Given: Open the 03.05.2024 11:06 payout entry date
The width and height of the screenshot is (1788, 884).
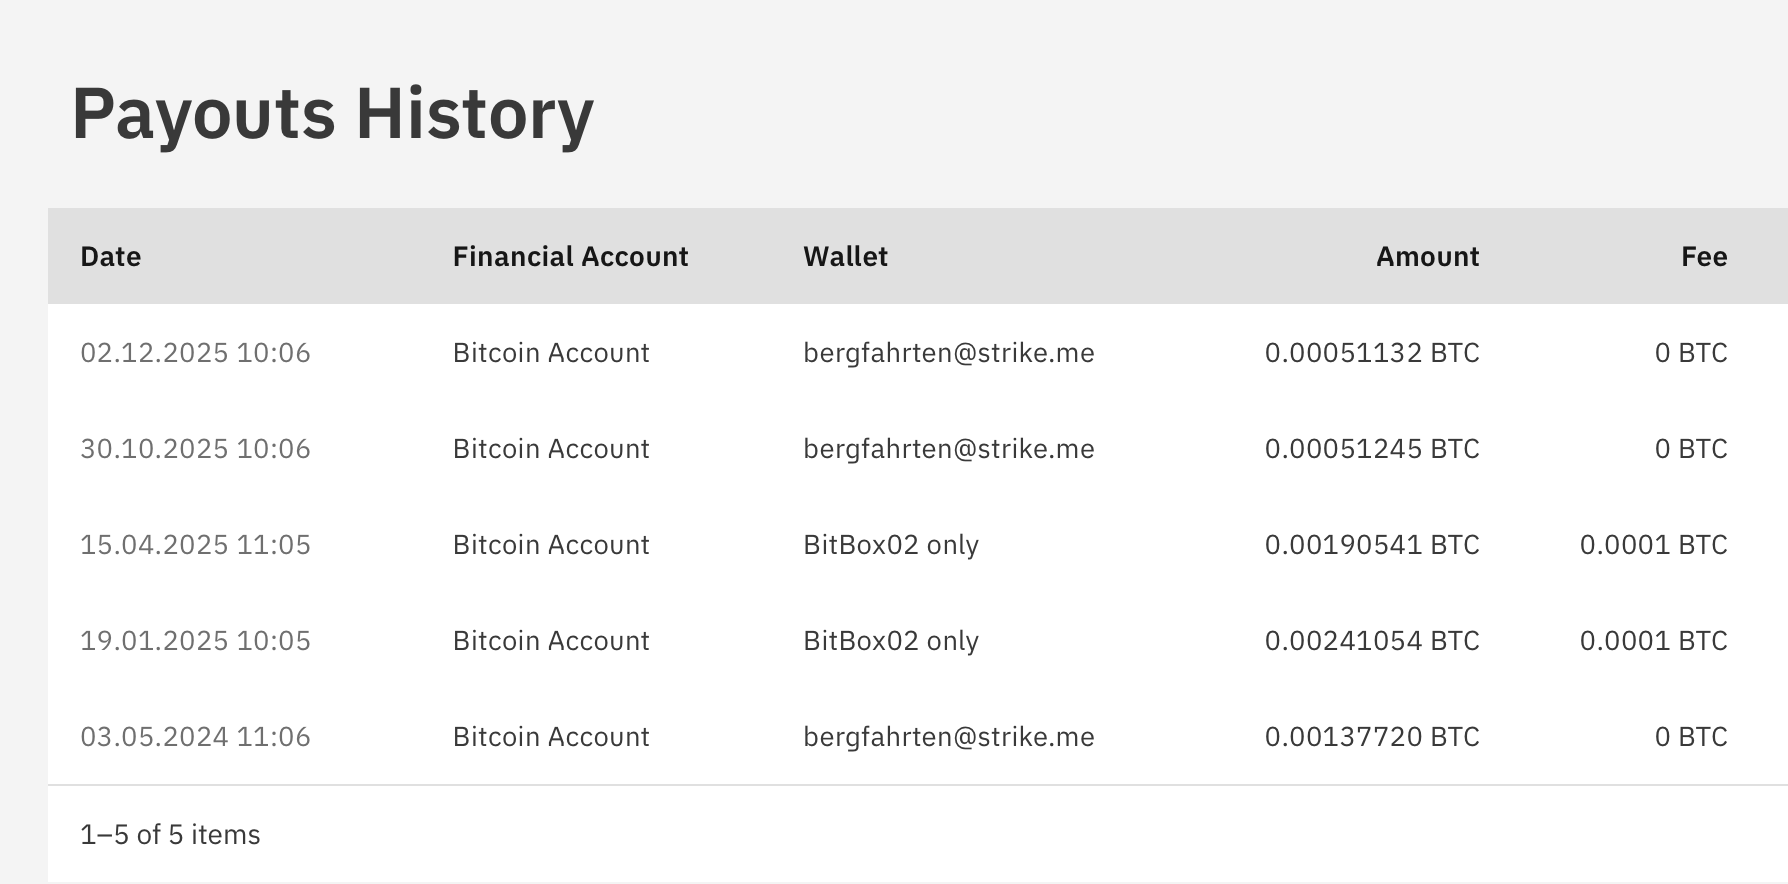Looking at the screenshot, I should pyautogui.click(x=195, y=737).
